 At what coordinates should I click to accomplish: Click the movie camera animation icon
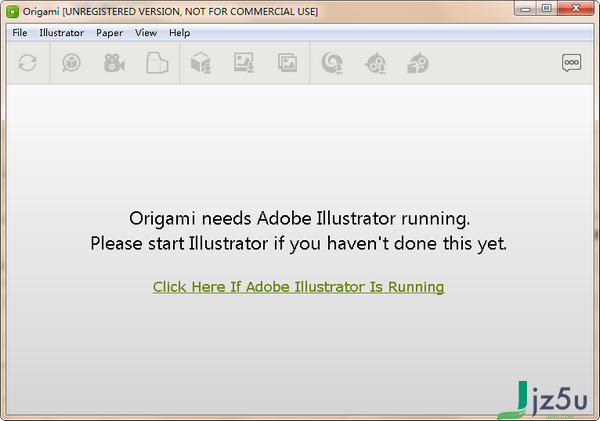tap(114, 63)
